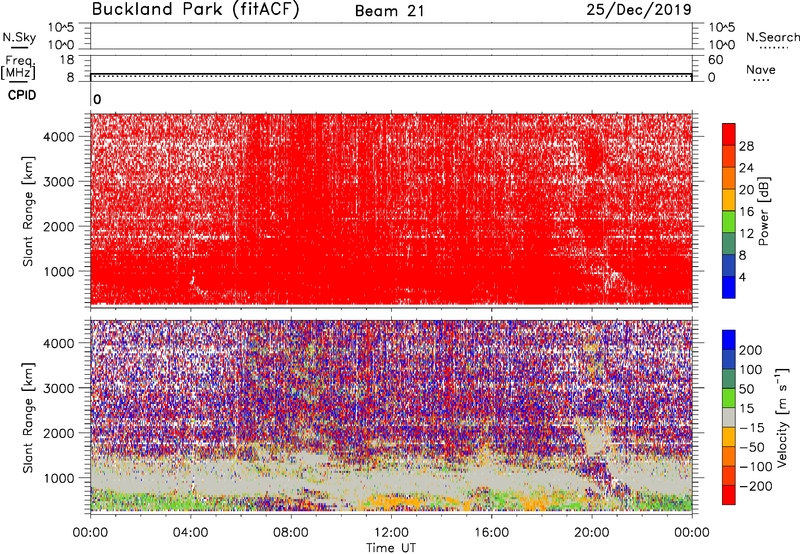Select the 16 dB colorbar tick label
This screenshot has height=554, width=800.
746,212
